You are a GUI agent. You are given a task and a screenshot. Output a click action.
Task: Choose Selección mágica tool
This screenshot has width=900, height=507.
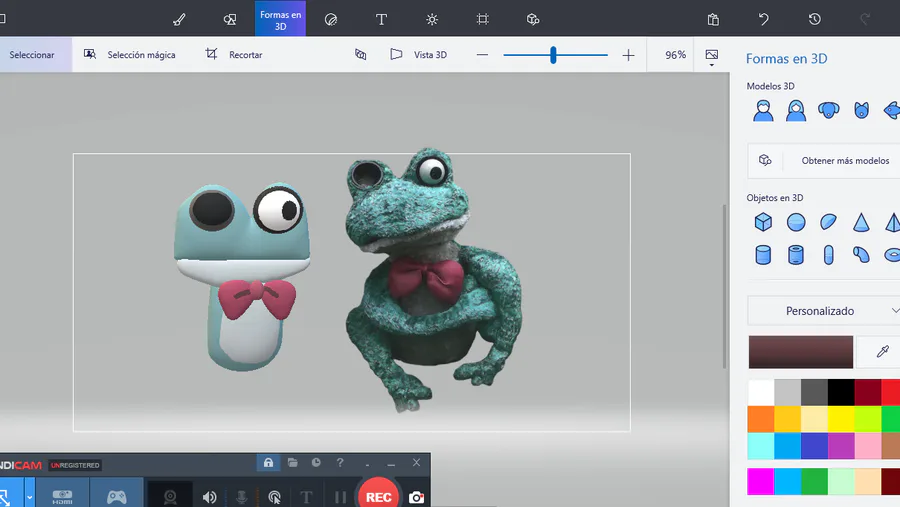[130, 55]
